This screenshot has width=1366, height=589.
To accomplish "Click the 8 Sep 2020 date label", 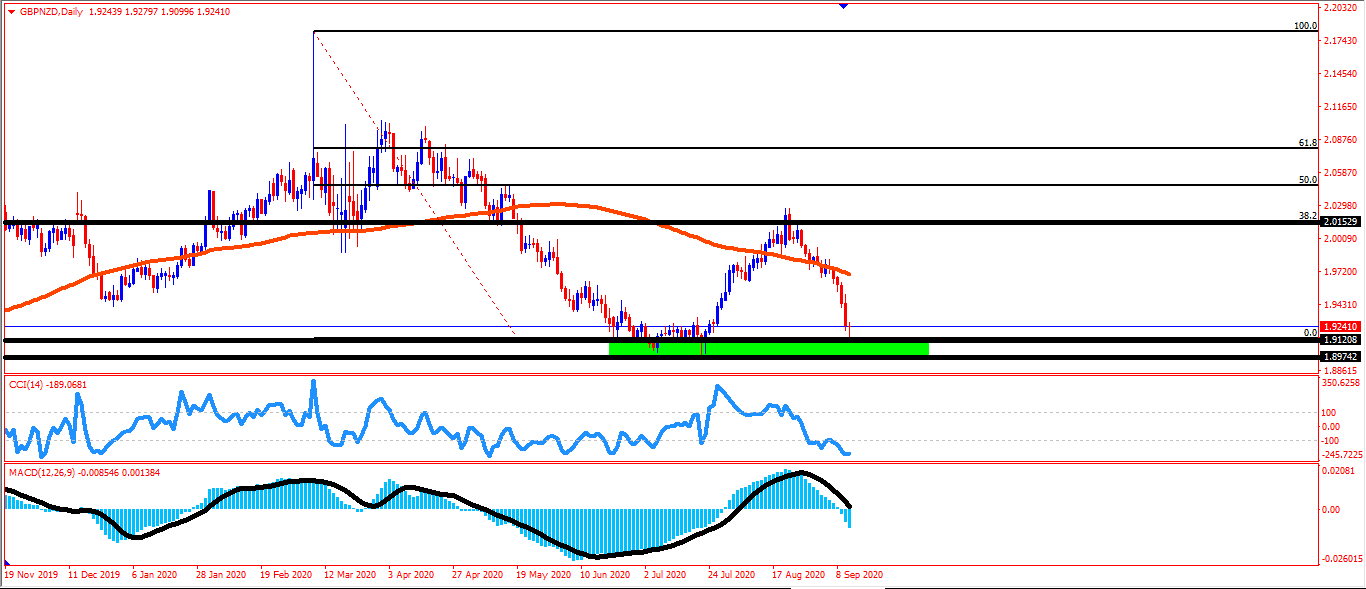I will [859, 575].
